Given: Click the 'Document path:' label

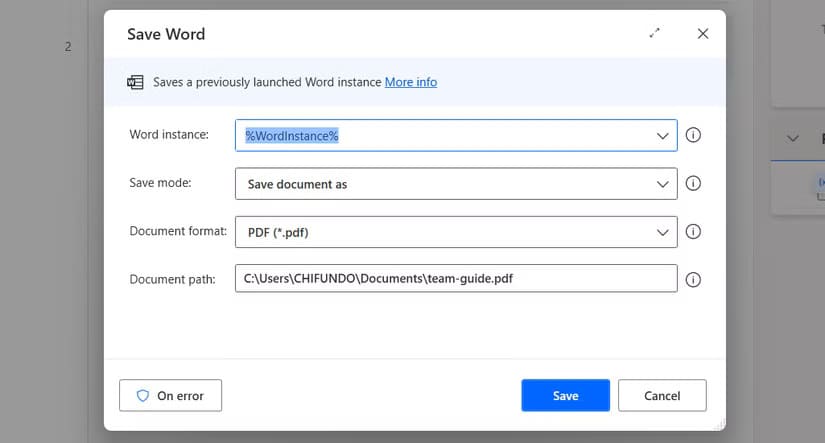Looking at the screenshot, I should coord(173,279).
